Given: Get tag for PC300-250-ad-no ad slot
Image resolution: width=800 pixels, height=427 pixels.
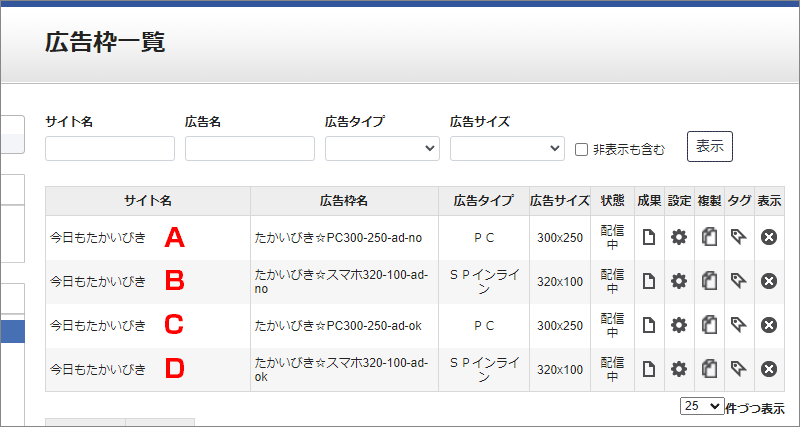Looking at the screenshot, I should [738, 237].
